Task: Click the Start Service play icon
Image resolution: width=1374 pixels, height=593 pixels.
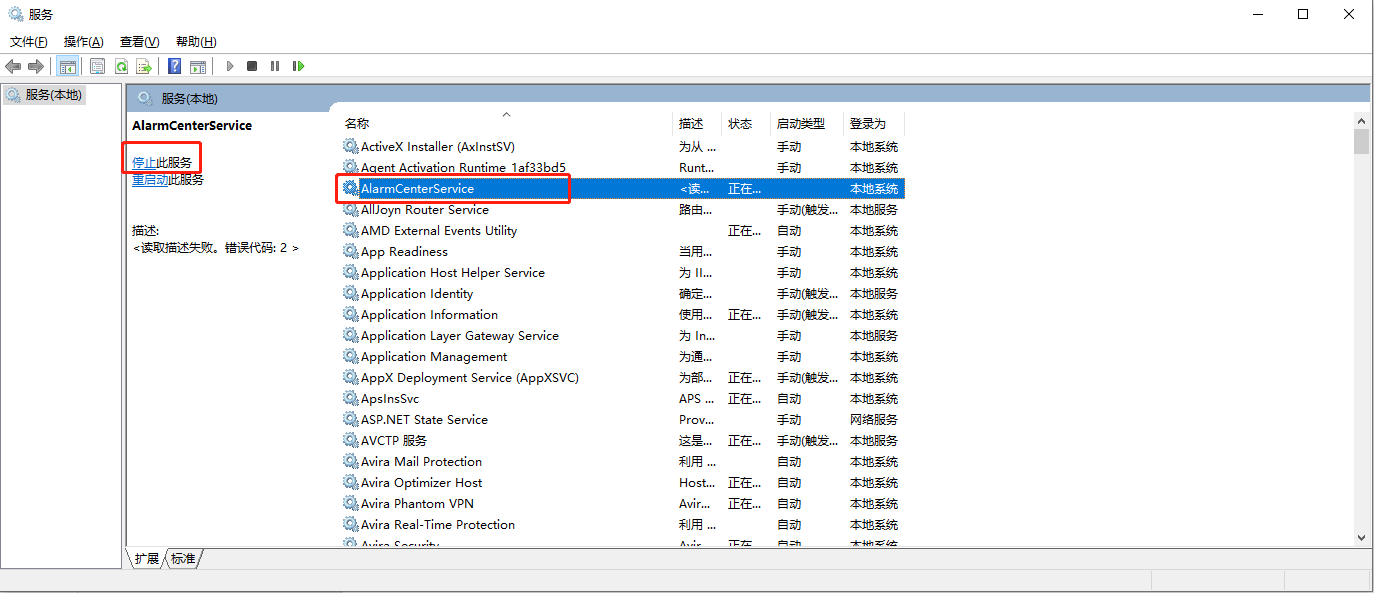Action: (x=229, y=66)
